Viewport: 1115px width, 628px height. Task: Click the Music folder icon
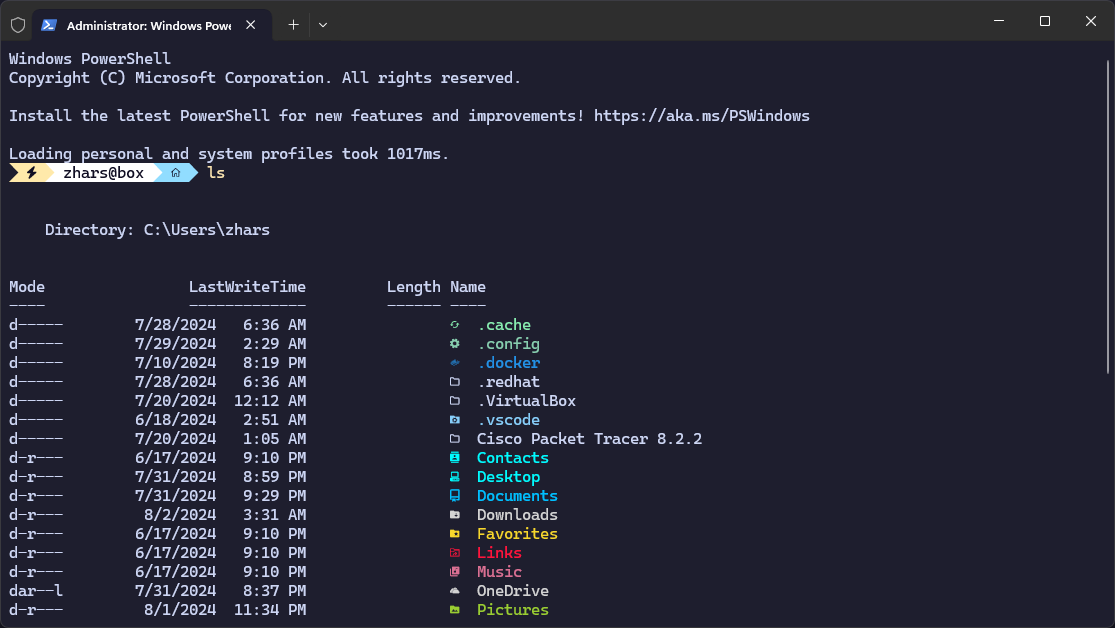coord(455,572)
